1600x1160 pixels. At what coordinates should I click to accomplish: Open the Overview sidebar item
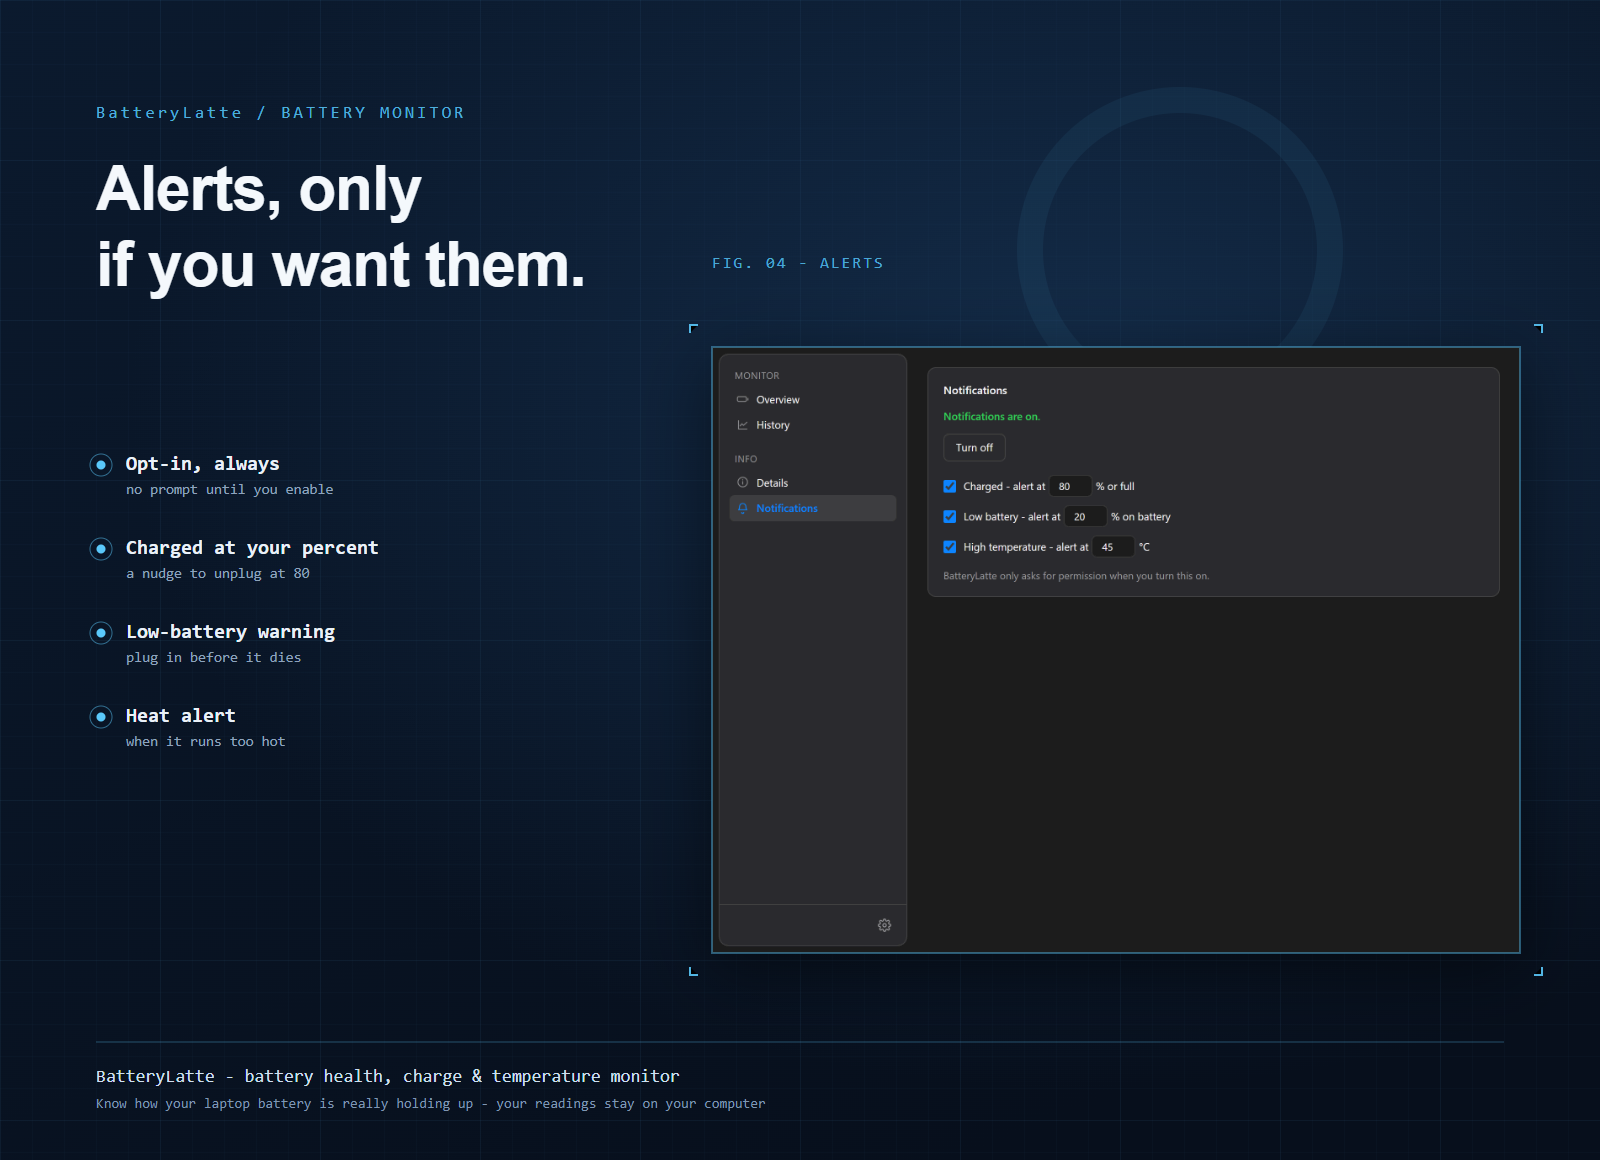812,399
